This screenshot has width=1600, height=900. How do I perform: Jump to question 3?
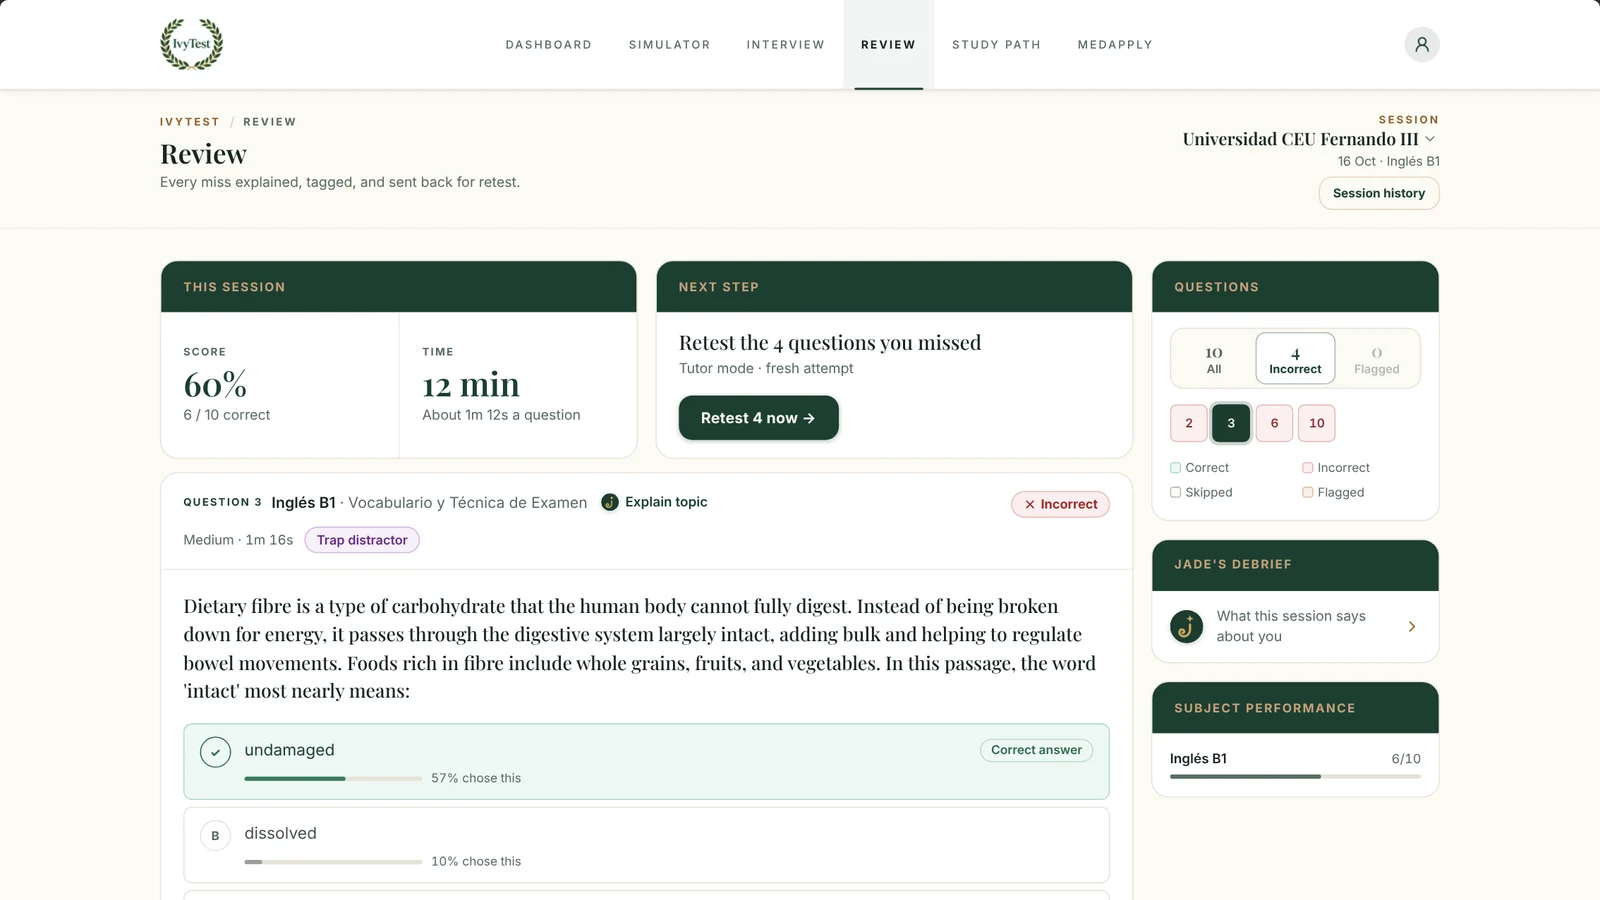tap(1231, 423)
